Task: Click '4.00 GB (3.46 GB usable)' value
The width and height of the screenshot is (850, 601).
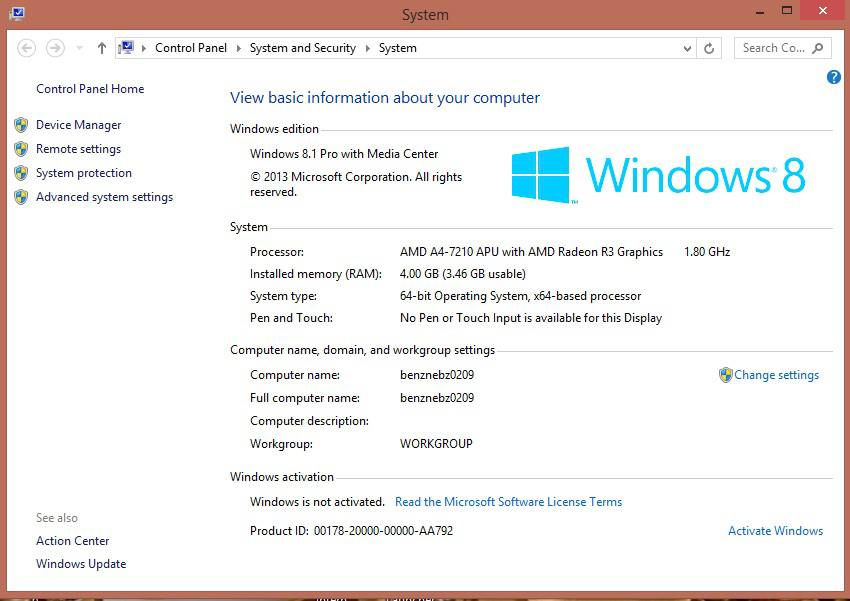Action: pyautogui.click(x=462, y=274)
